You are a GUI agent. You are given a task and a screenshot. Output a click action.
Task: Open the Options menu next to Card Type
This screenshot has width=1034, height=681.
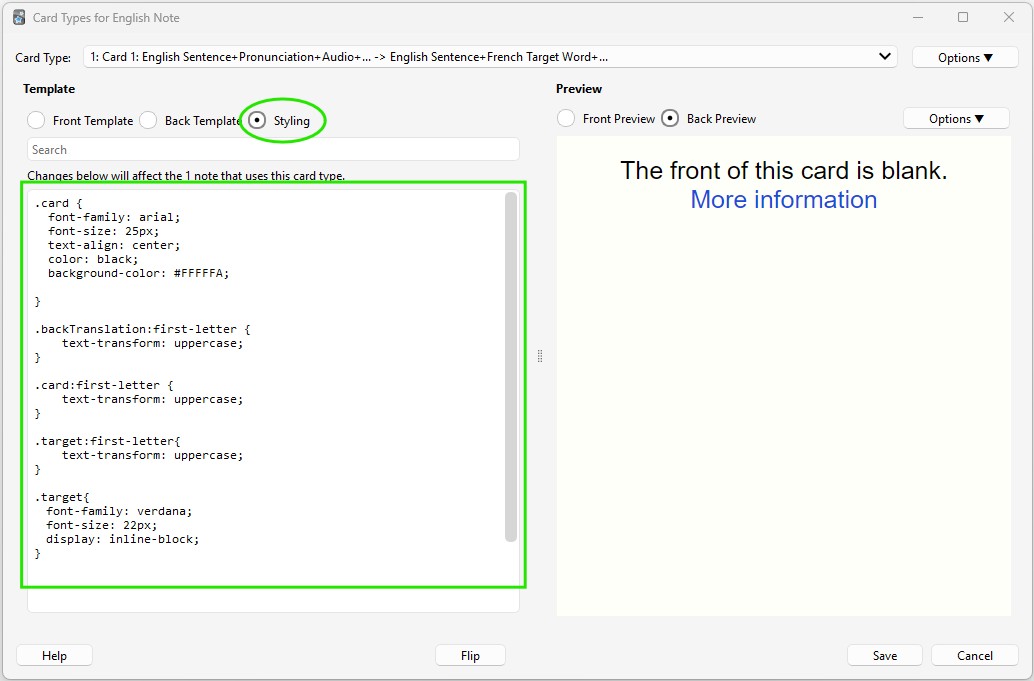point(965,57)
